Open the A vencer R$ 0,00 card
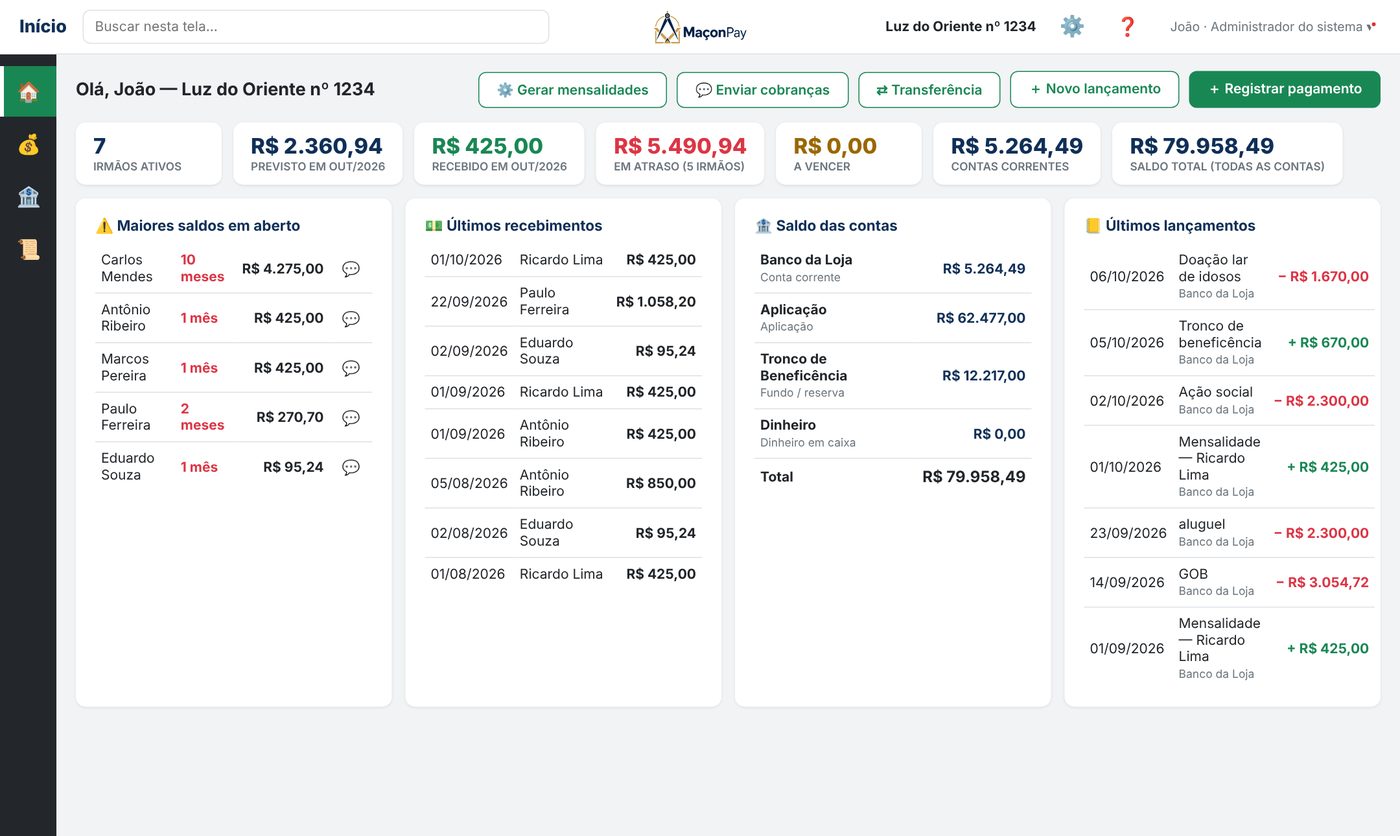This screenshot has height=836, width=1400. (849, 154)
